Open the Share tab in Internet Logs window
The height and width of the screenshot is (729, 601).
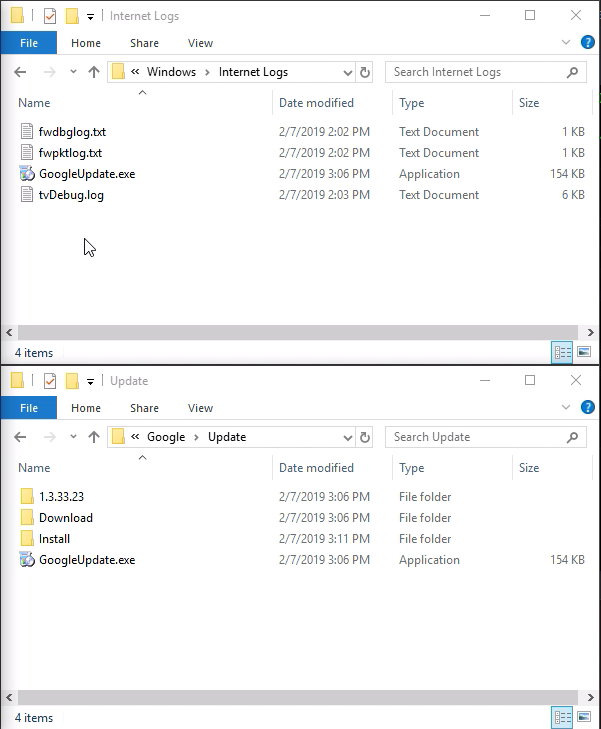(144, 43)
